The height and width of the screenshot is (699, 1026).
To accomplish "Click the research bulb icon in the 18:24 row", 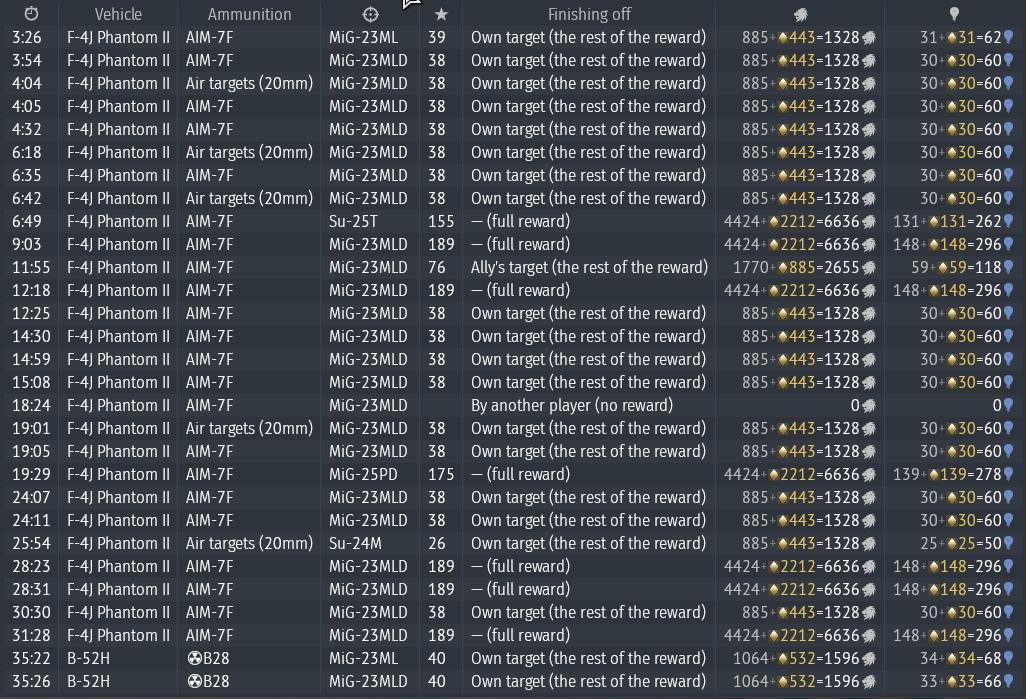I will pyautogui.click(x=1008, y=406).
